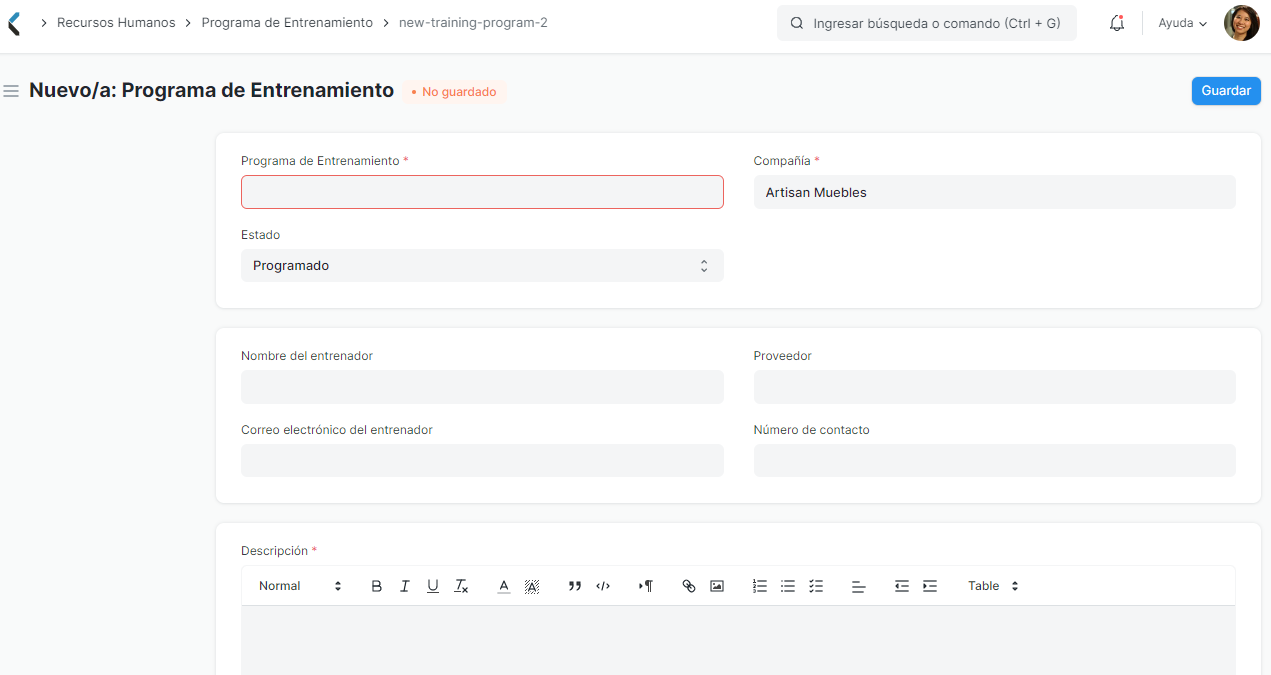Click the No guardado status indicator

click(454, 92)
